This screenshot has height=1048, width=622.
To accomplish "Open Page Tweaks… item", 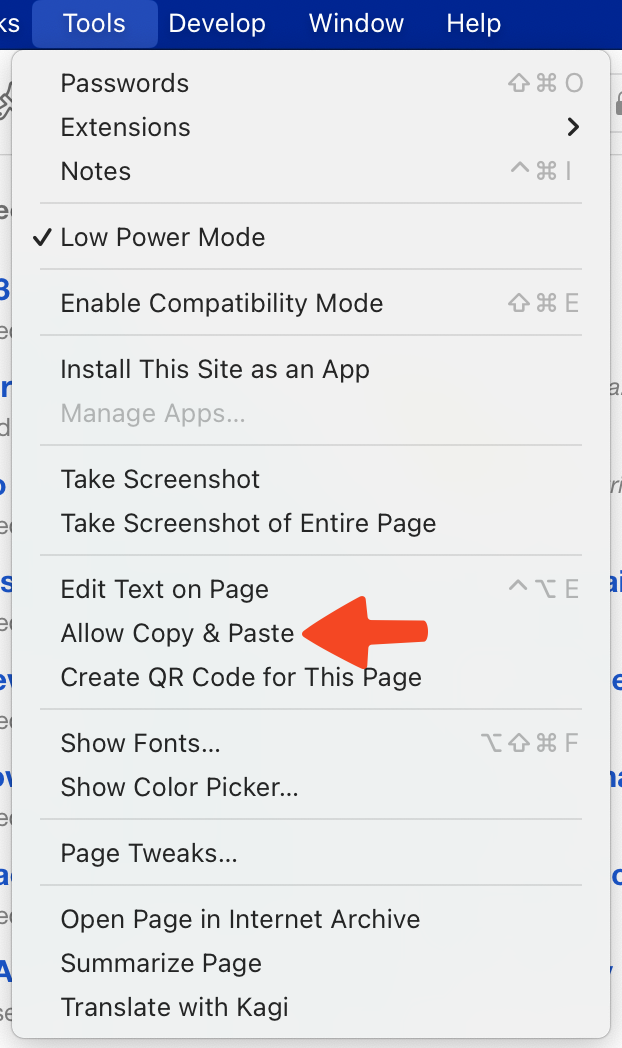I will tap(311, 854).
